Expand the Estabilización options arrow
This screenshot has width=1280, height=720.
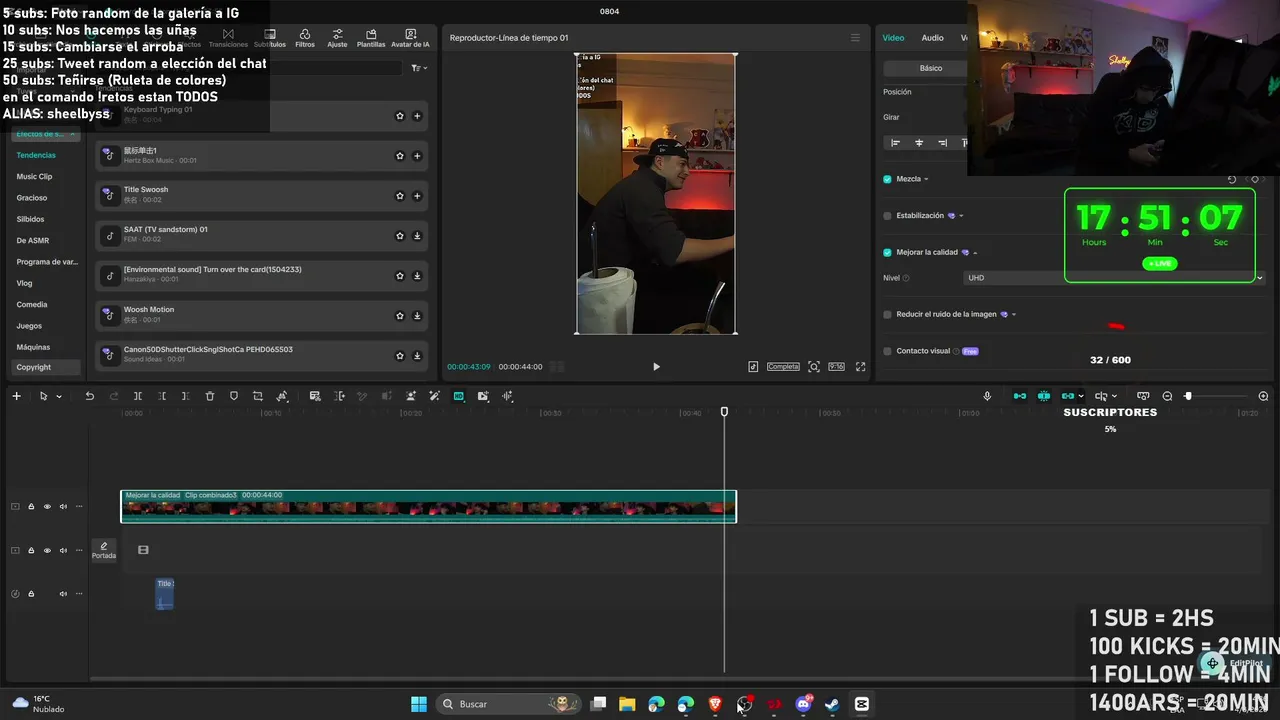coord(962,215)
